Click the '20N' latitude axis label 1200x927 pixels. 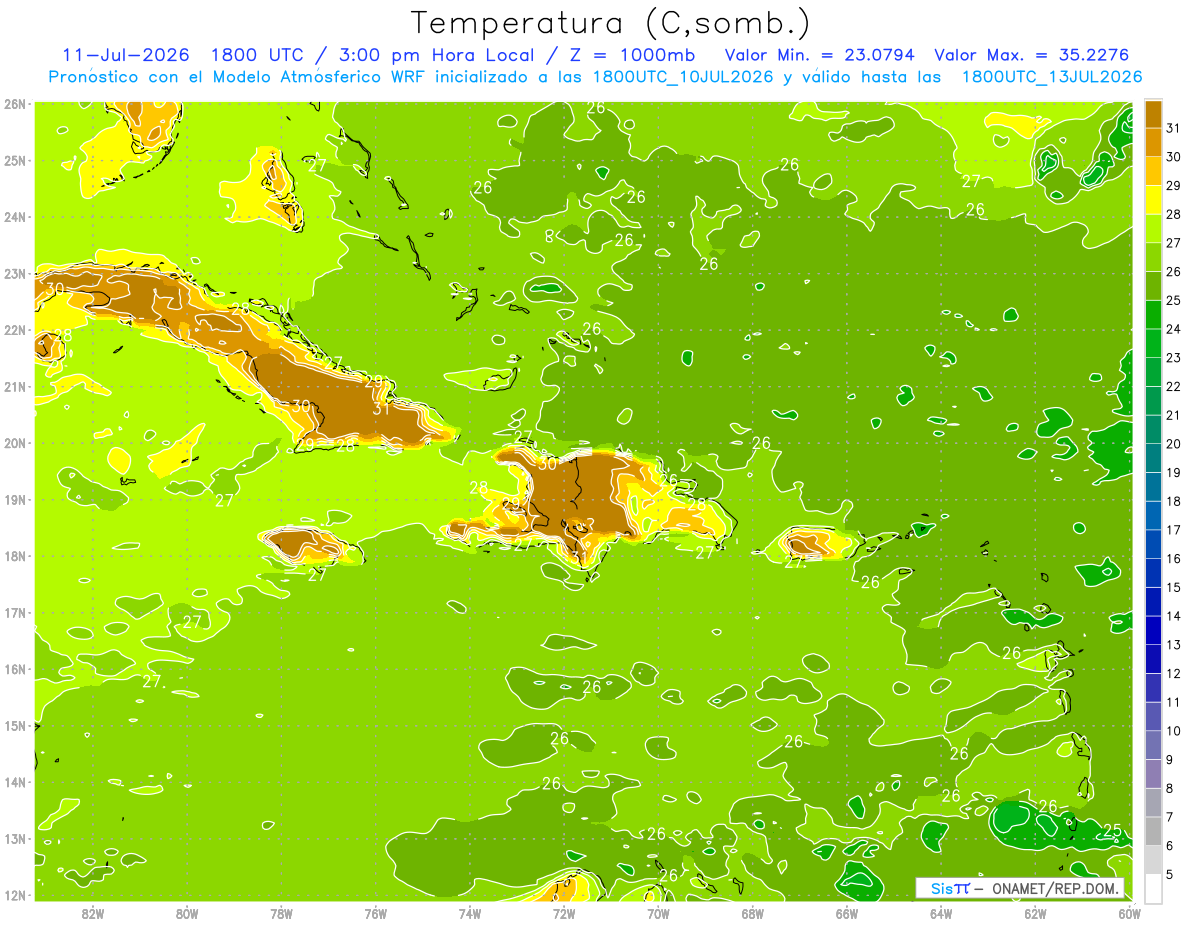pos(15,443)
